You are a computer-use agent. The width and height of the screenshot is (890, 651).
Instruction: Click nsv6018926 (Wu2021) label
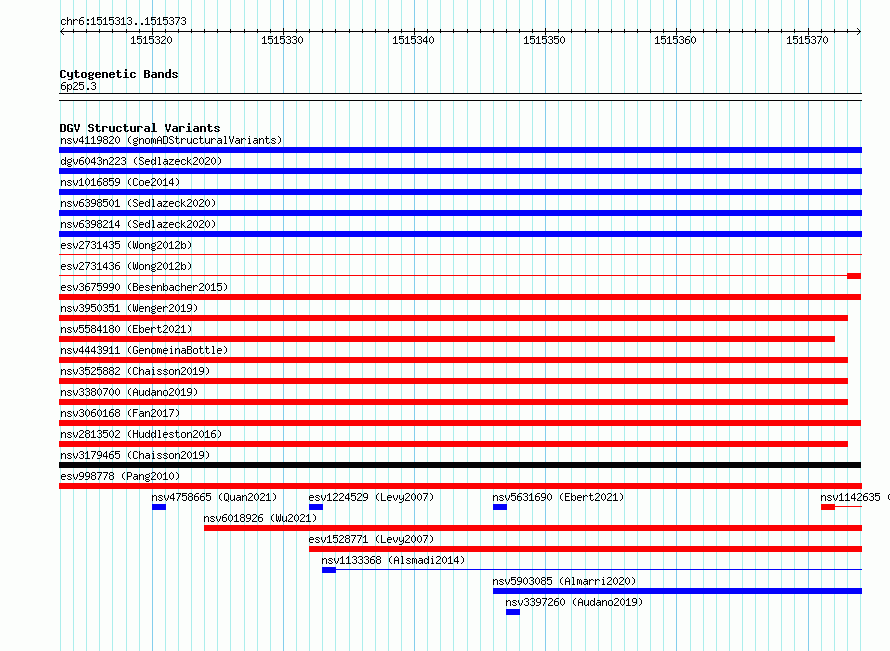[260, 518]
